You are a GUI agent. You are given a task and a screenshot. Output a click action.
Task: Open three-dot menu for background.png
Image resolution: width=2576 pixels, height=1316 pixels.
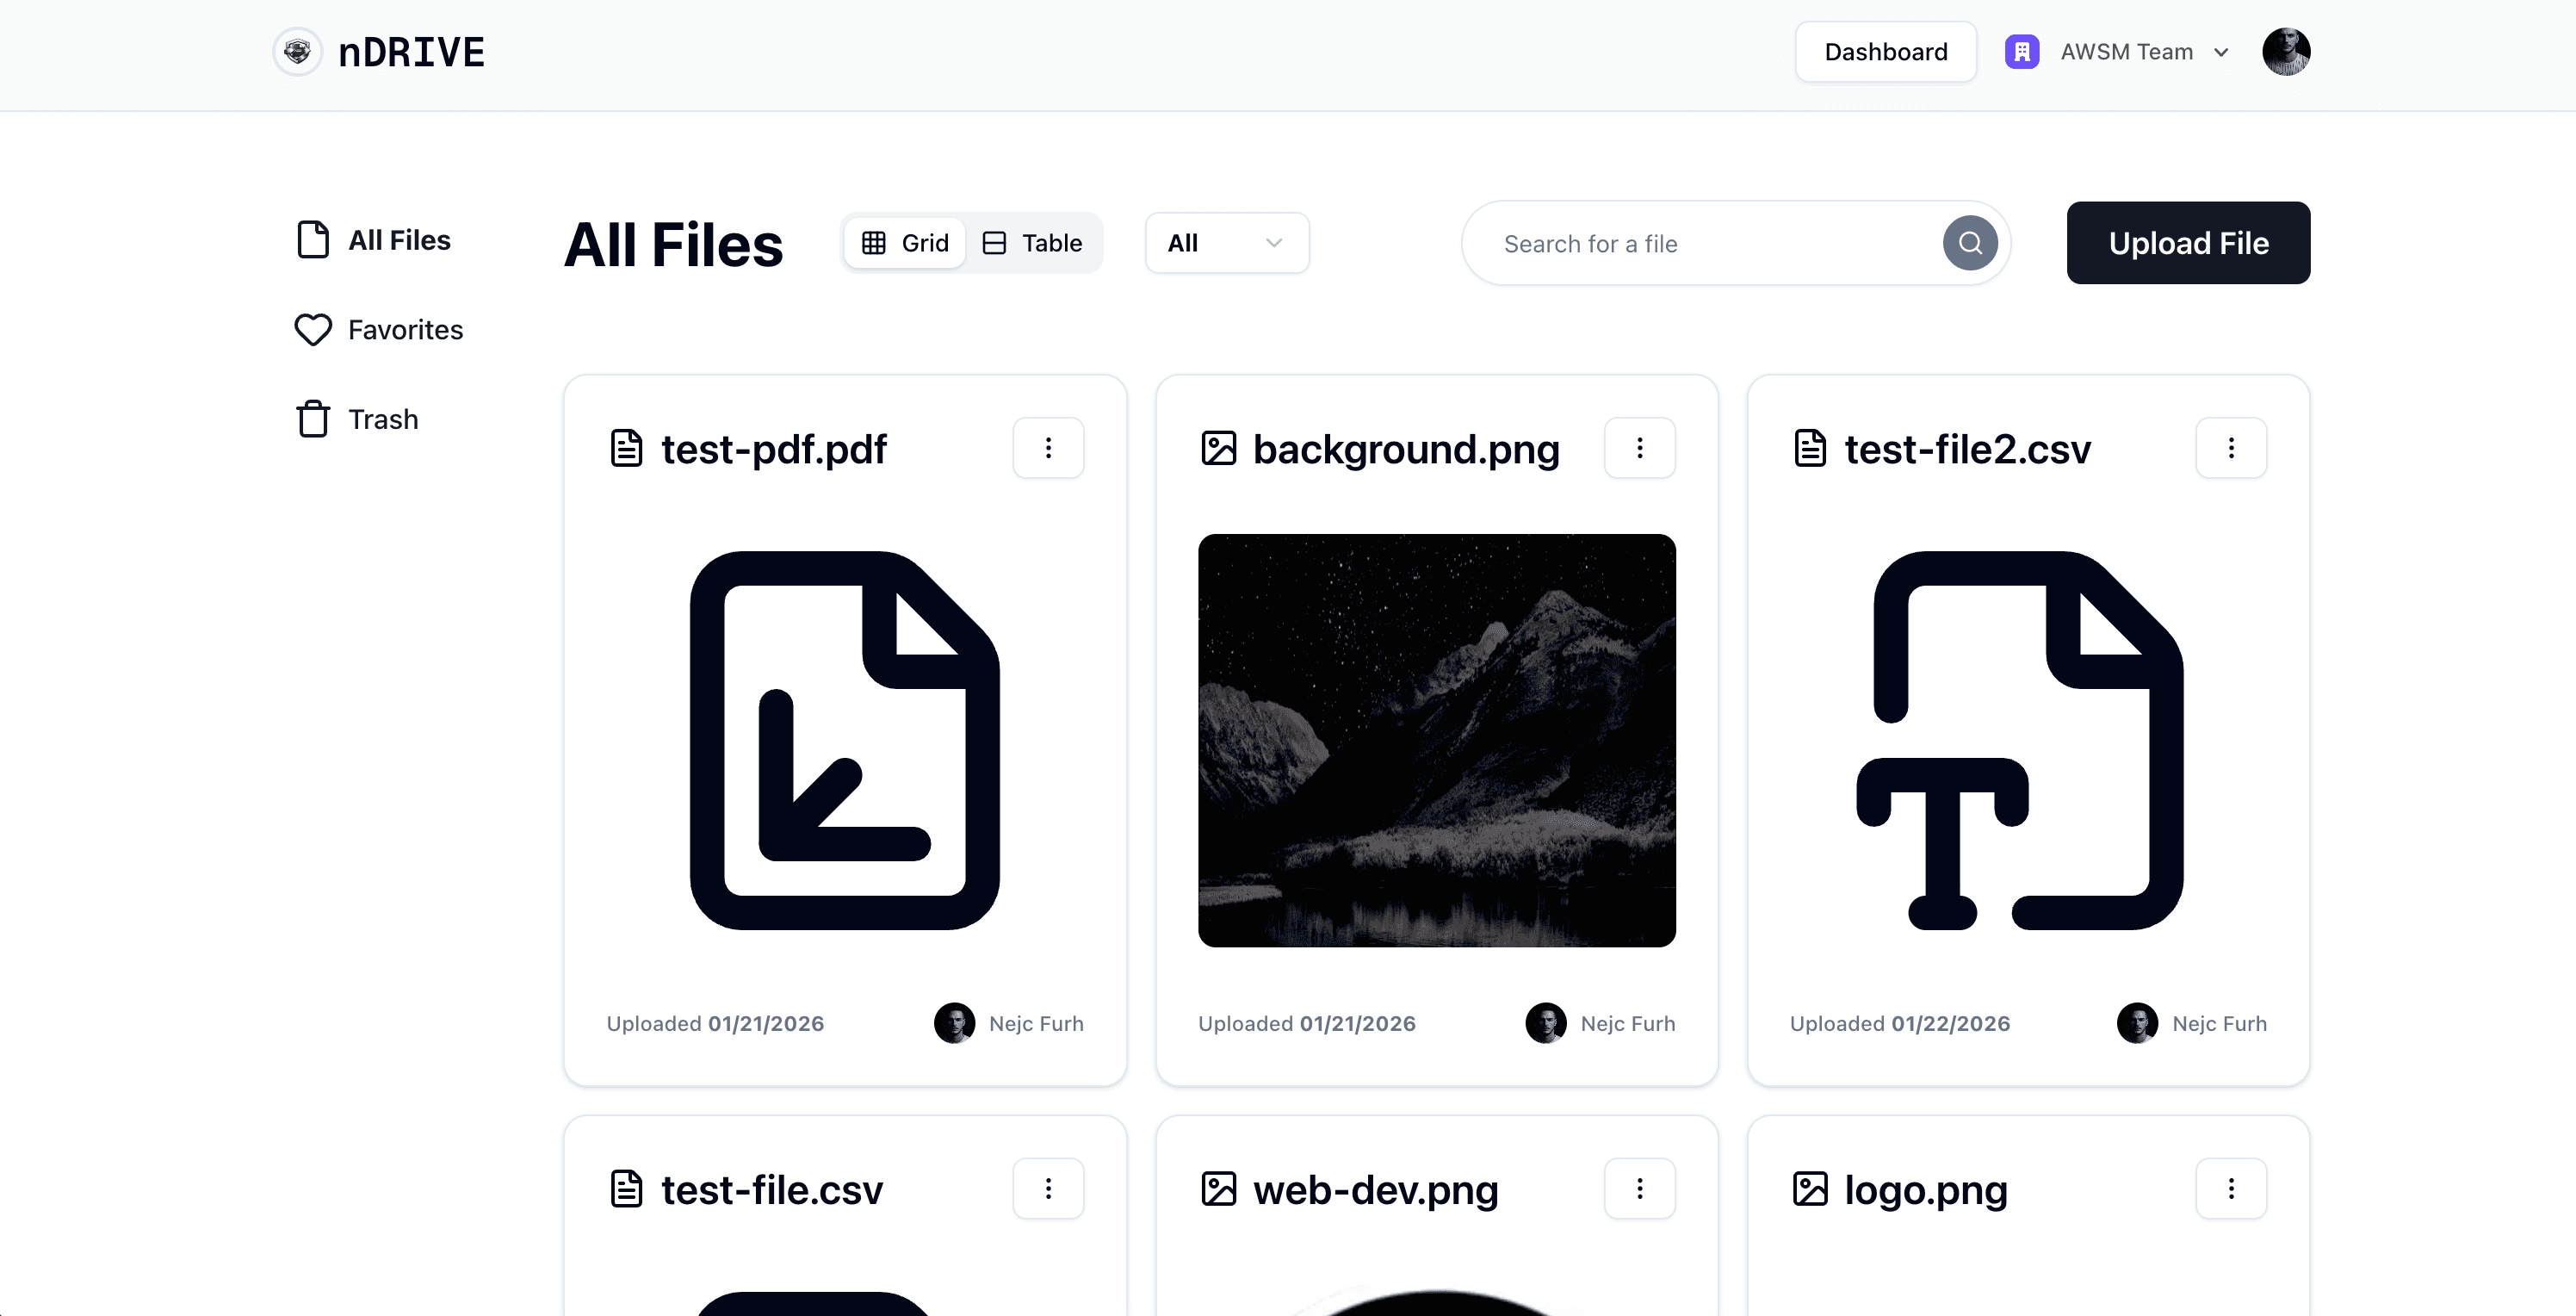click(1639, 448)
